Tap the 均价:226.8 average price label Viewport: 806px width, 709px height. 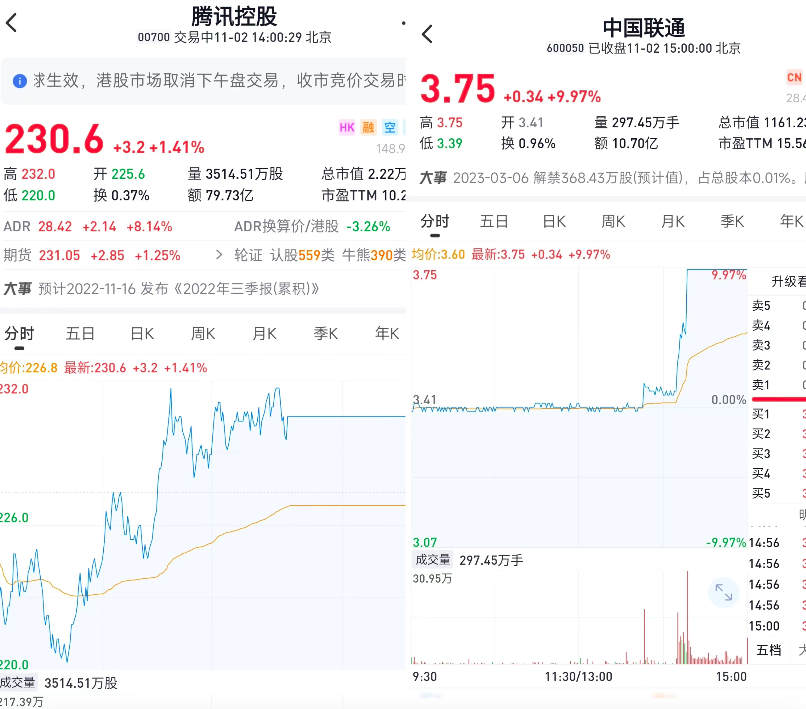click(29, 368)
